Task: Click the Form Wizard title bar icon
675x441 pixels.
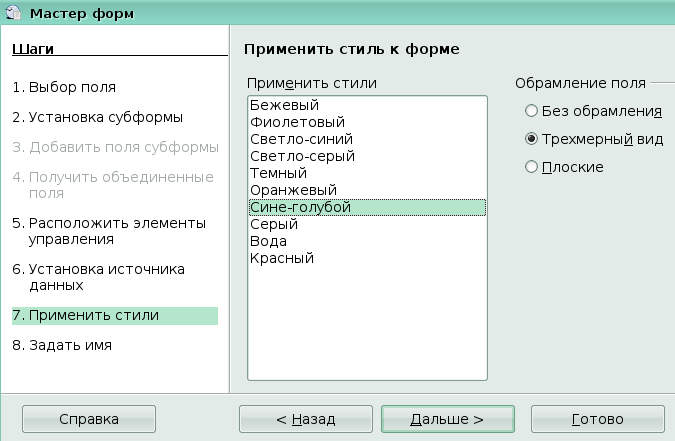Action: 13,14
